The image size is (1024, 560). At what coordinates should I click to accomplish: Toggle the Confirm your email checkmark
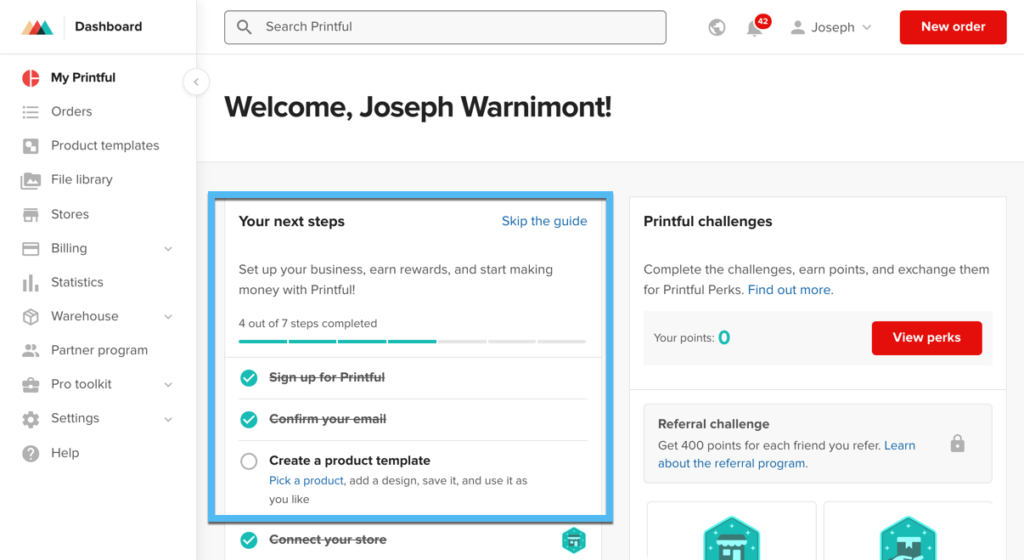tap(249, 419)
